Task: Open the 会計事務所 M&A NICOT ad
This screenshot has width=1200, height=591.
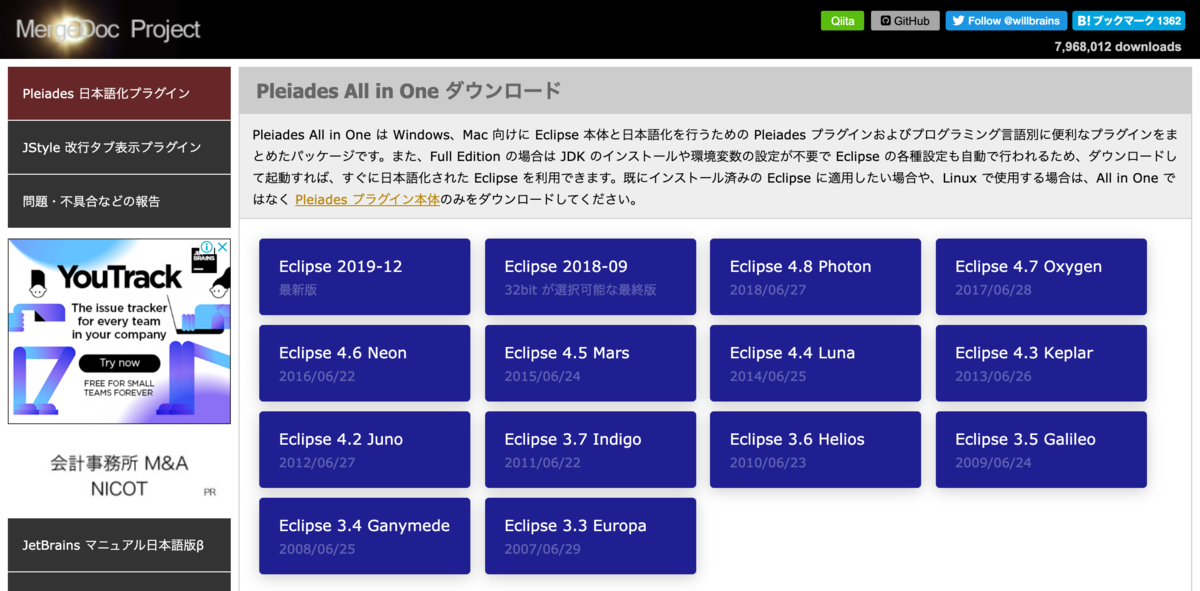Action: tap(119, 476)
